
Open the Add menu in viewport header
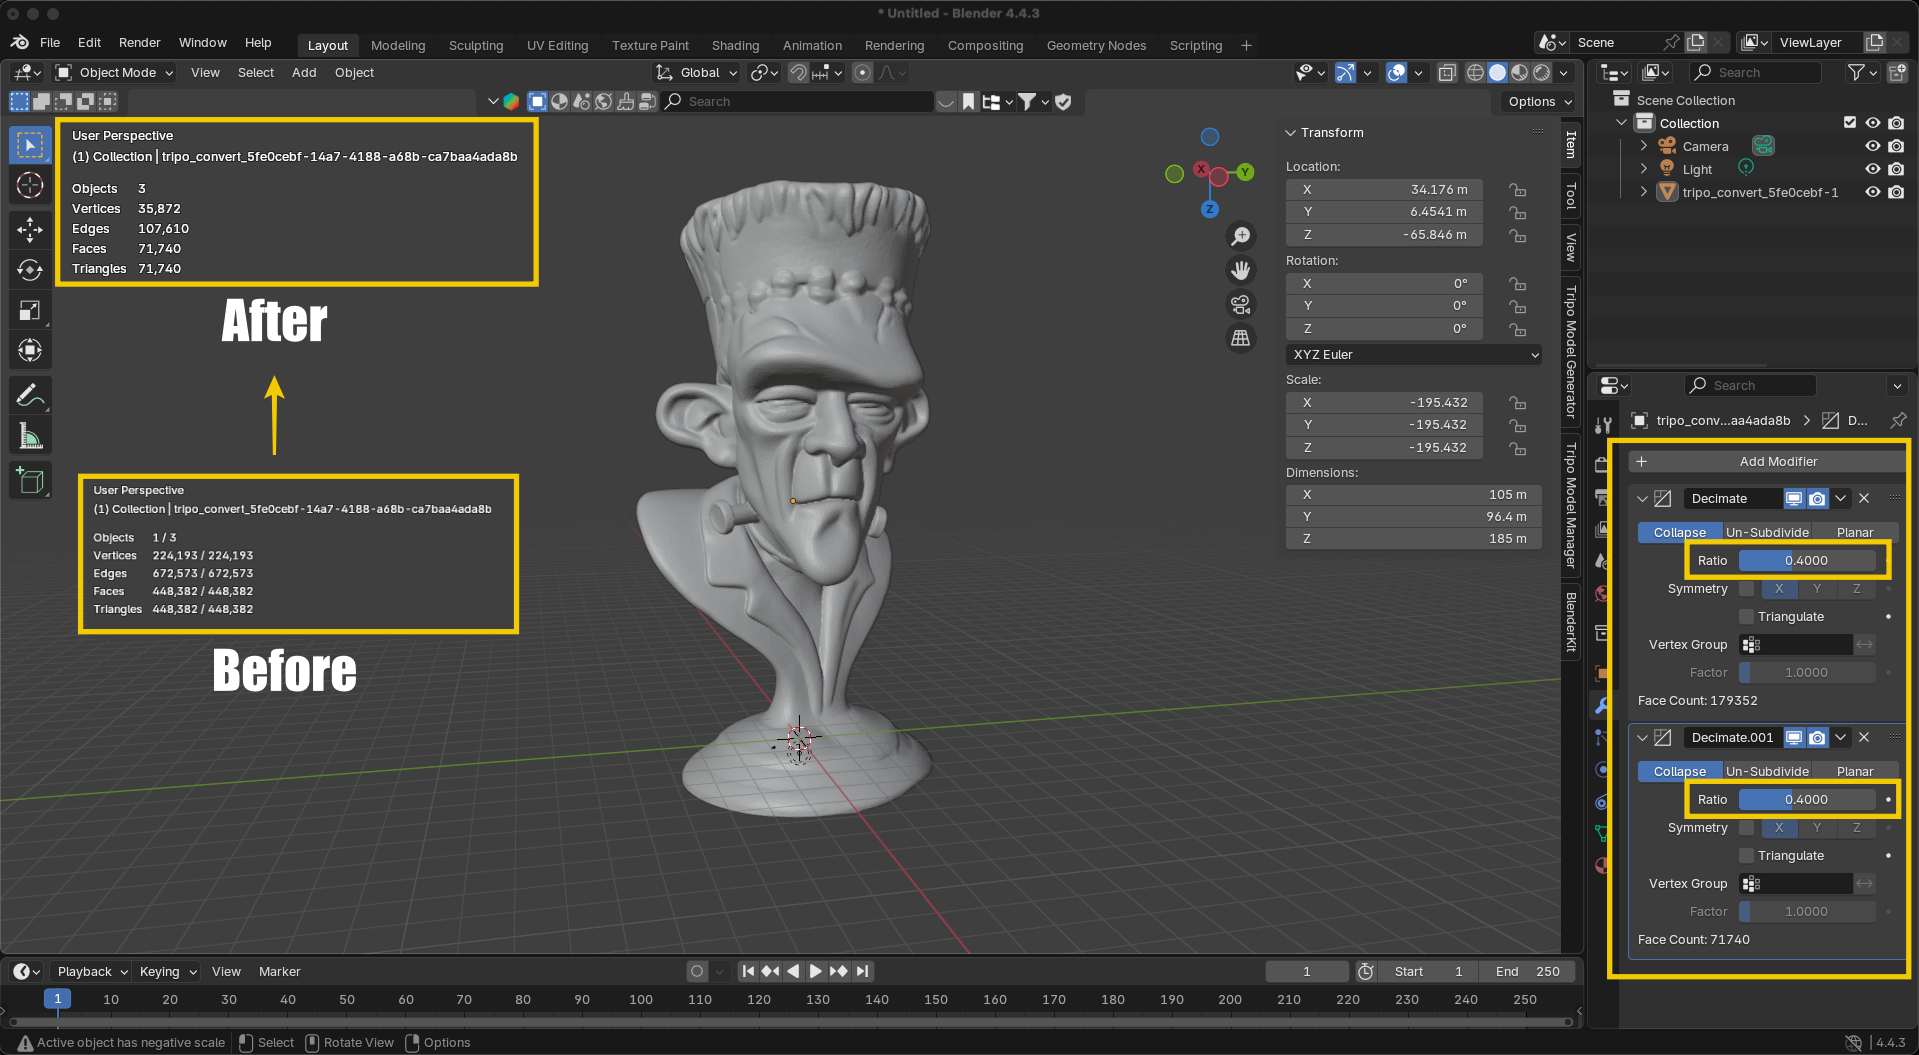click(304, 73)
